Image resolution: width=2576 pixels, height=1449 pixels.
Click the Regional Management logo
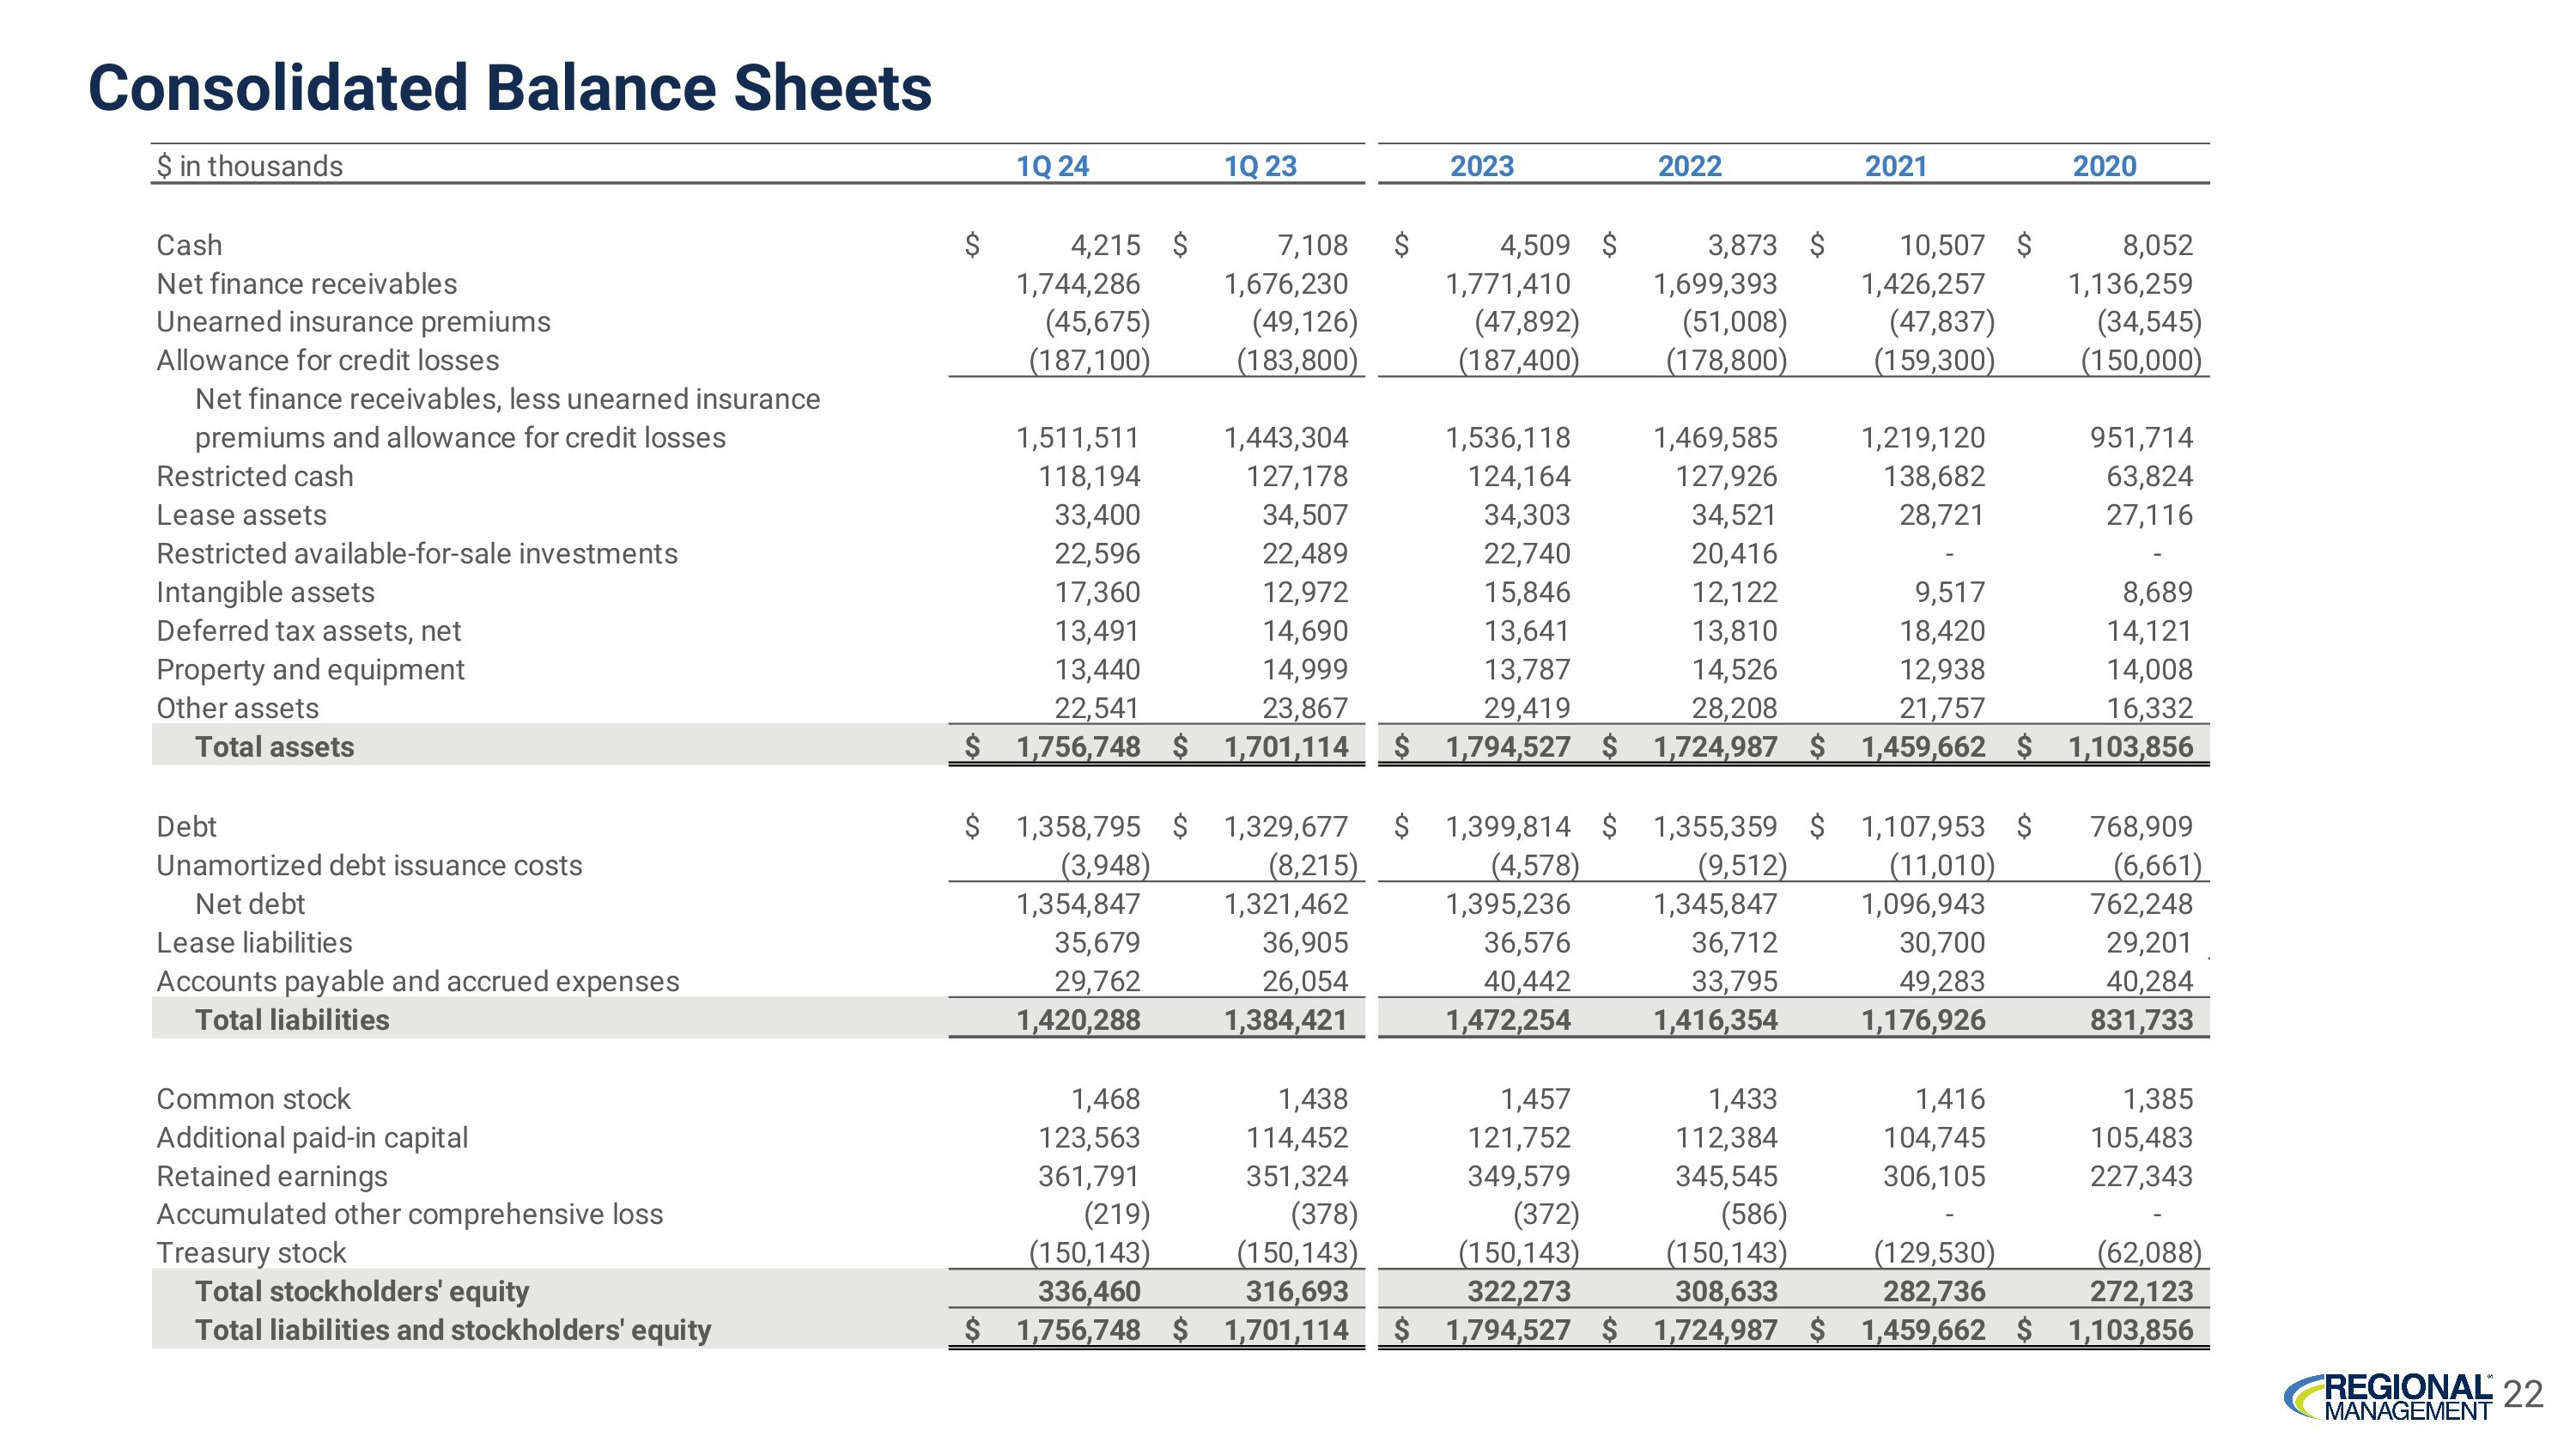pyautogui.click(x=2388, y=1396)
